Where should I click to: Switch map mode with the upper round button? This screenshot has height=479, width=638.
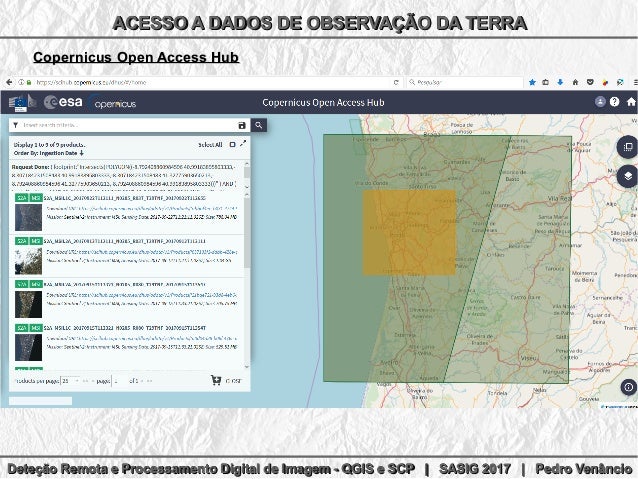[628, 147]
